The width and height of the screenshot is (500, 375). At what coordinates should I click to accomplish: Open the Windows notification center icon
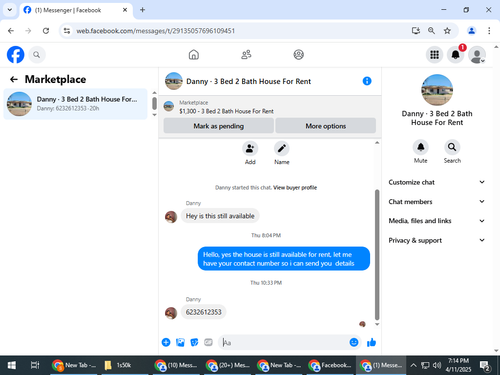[x=484, y=366]
